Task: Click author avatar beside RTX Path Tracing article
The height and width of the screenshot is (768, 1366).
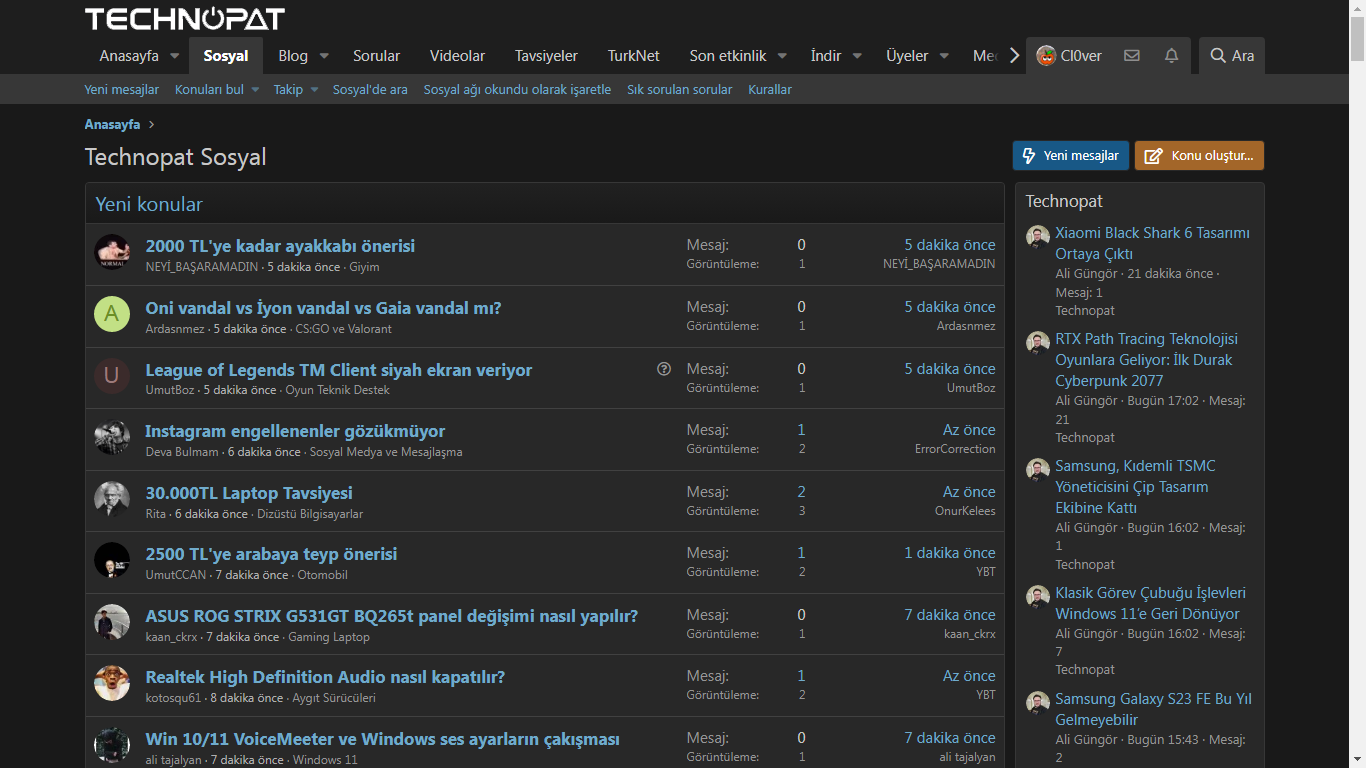Action: point(1037,343)
